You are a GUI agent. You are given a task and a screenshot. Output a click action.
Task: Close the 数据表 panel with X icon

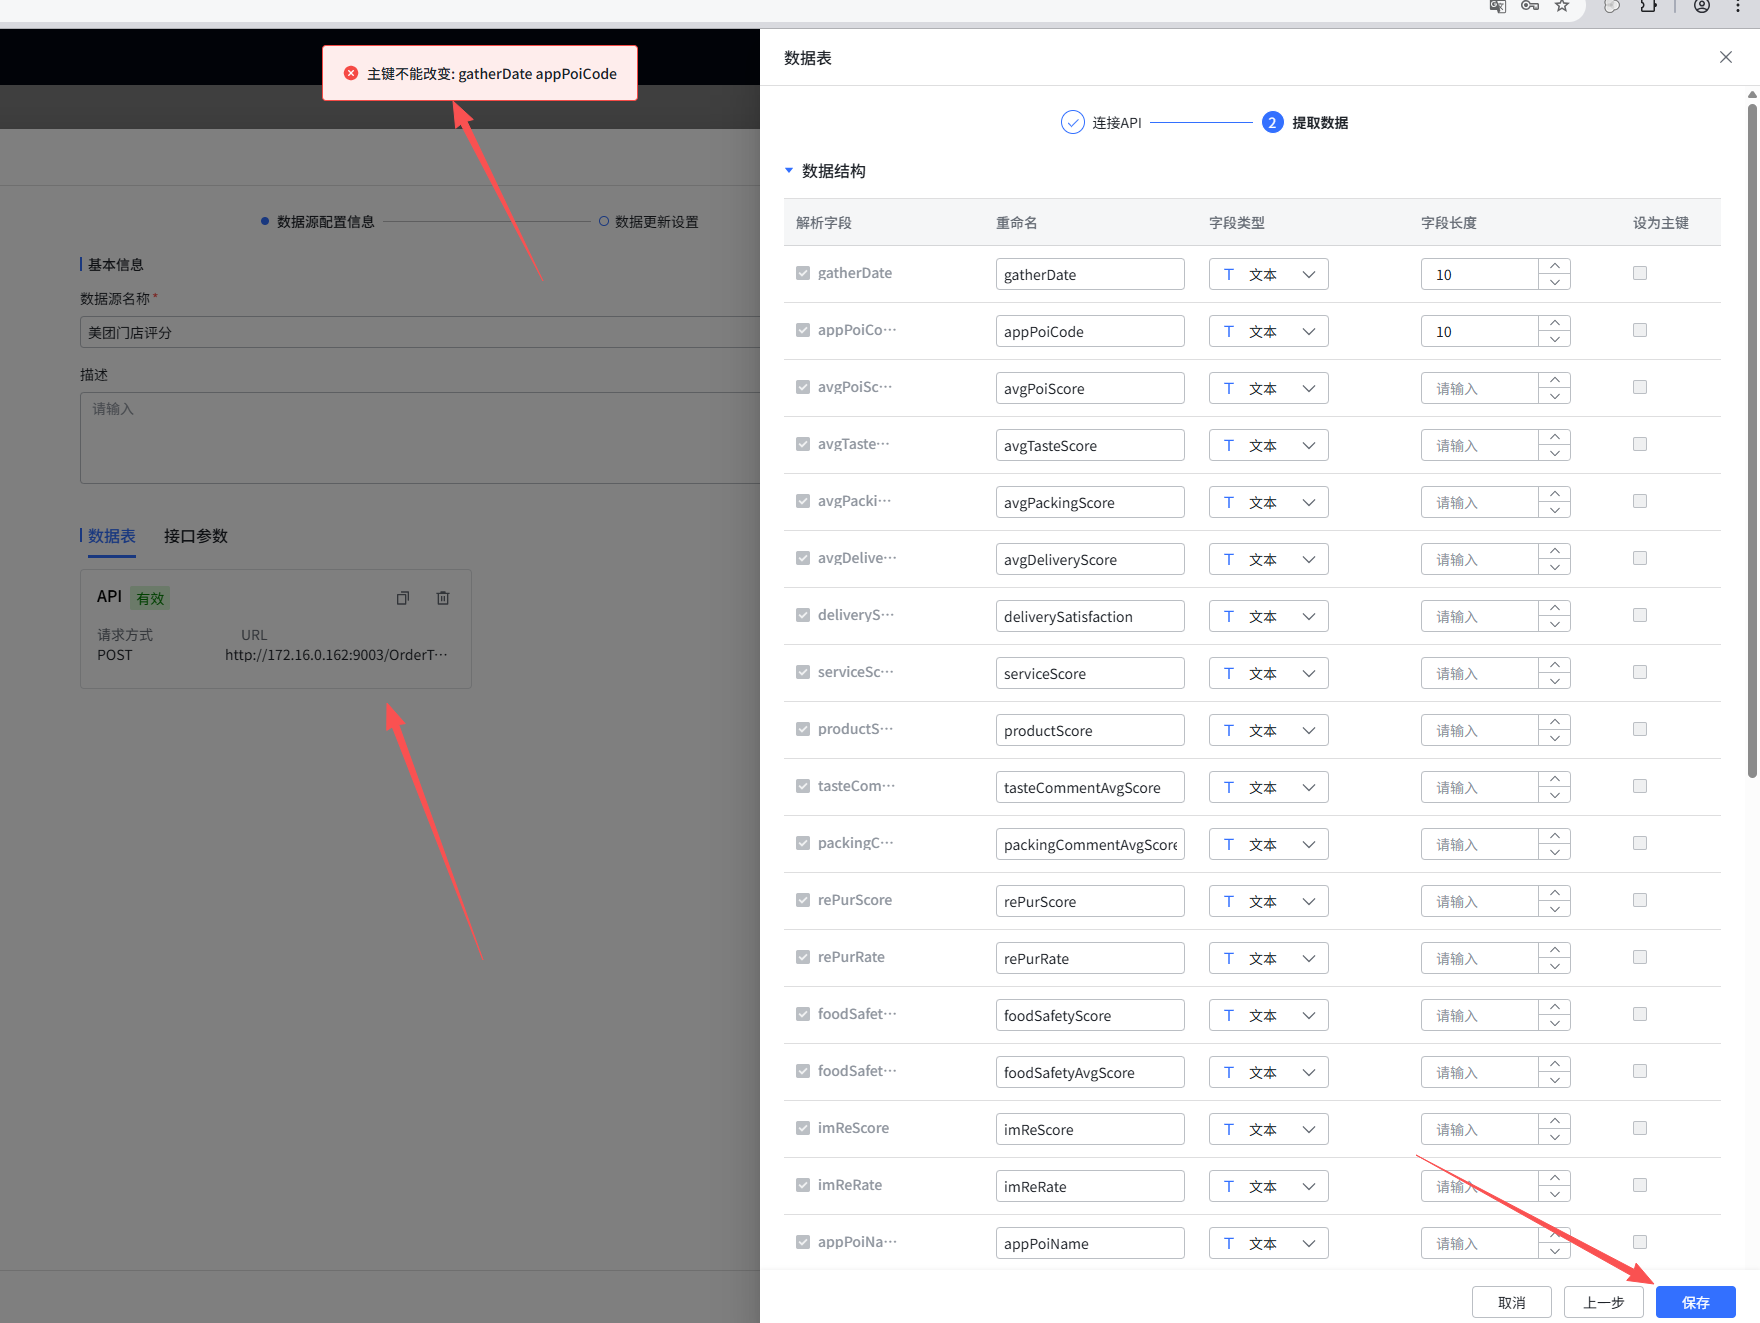1725,57
